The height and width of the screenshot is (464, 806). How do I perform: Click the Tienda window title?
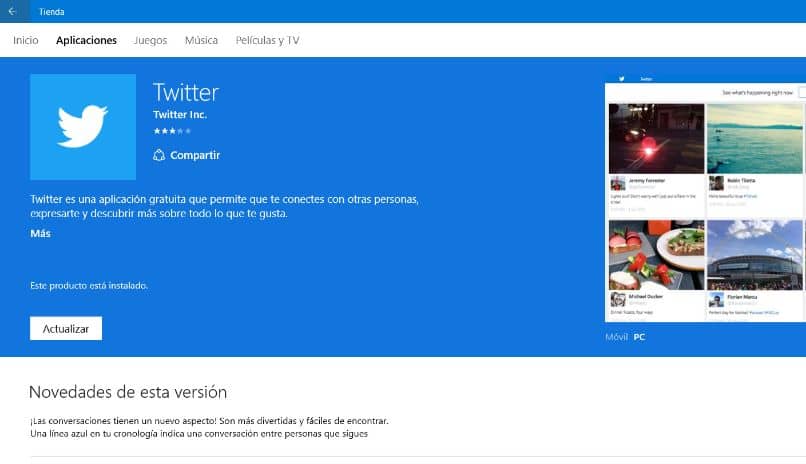[51, 11]
